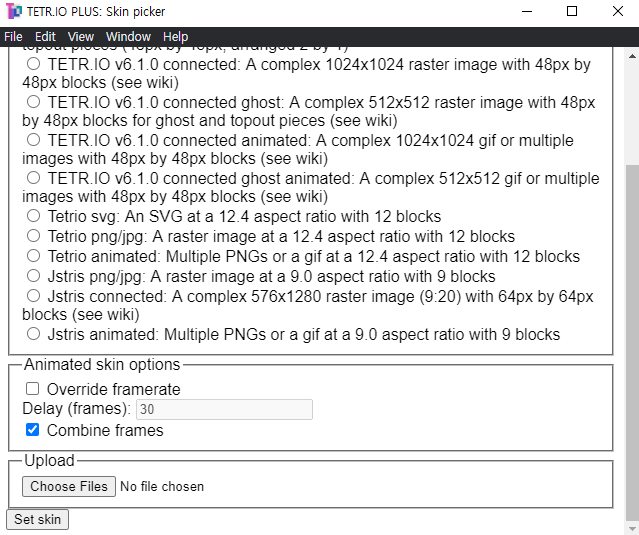The image size is (639, 535).
Task: Open the Help menu
Action: (x=175, y=37)
